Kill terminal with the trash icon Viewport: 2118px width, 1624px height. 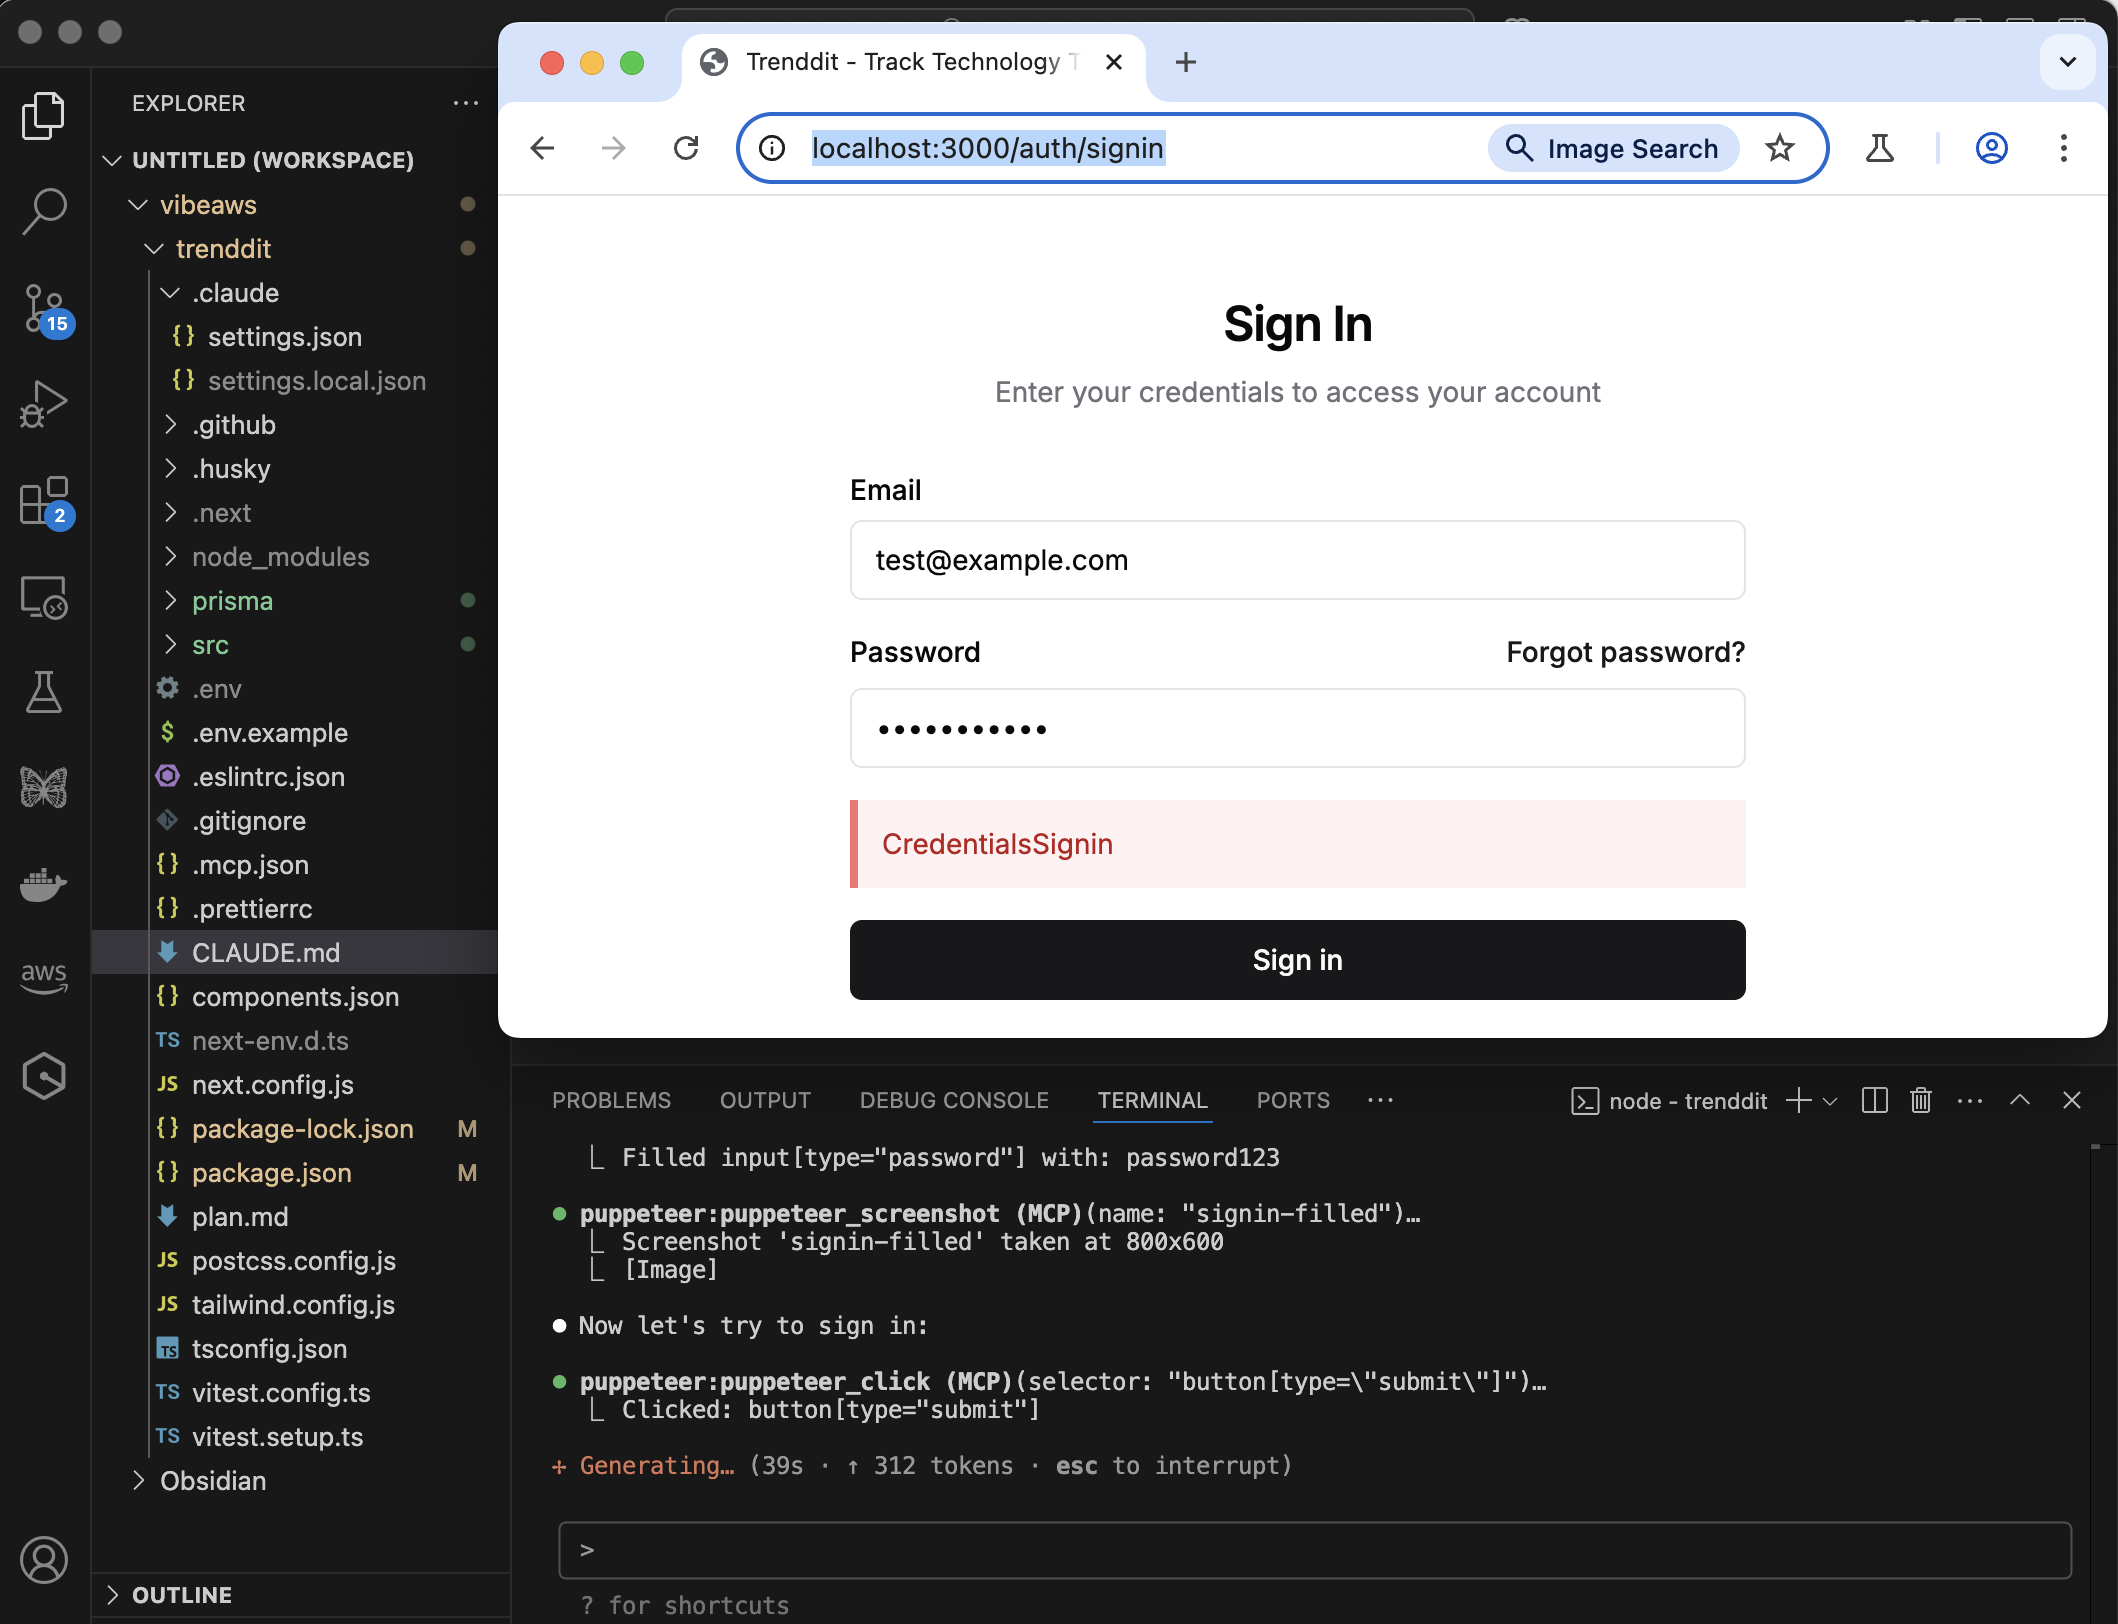(1920, 1101)
